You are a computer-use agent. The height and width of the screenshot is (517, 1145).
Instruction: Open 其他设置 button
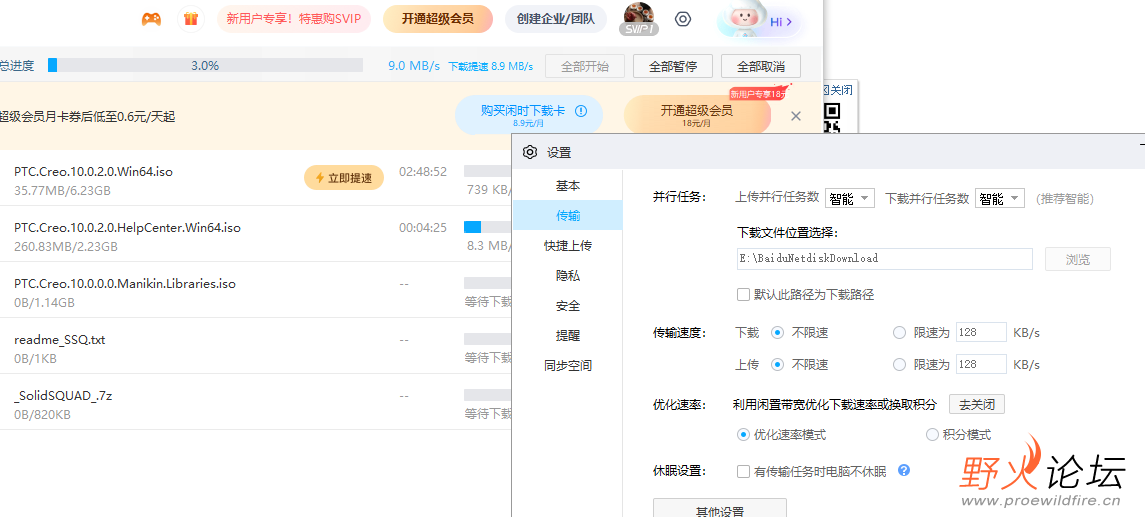719,509
